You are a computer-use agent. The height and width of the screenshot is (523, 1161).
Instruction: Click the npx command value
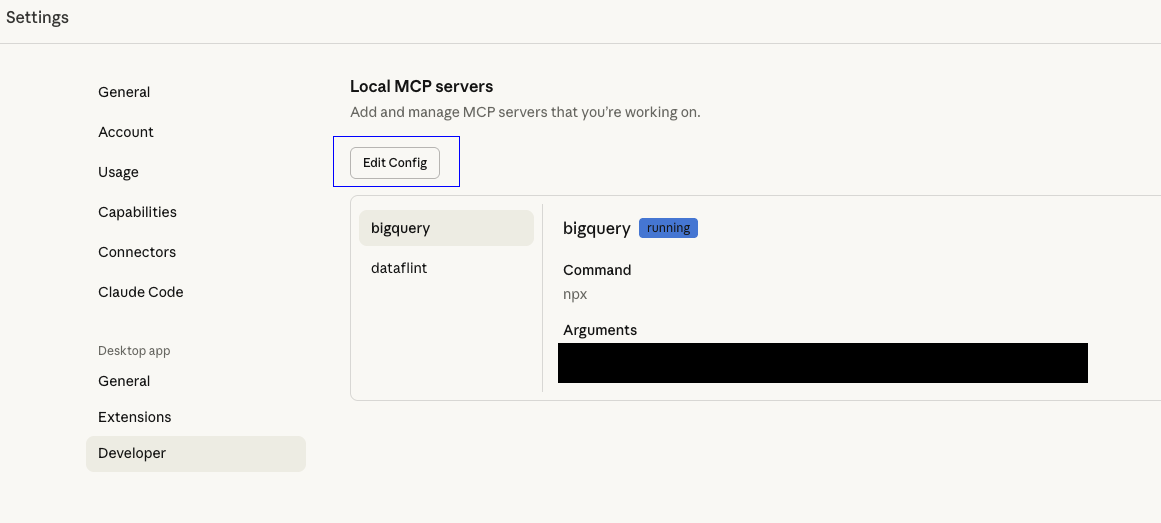point(574,296)
